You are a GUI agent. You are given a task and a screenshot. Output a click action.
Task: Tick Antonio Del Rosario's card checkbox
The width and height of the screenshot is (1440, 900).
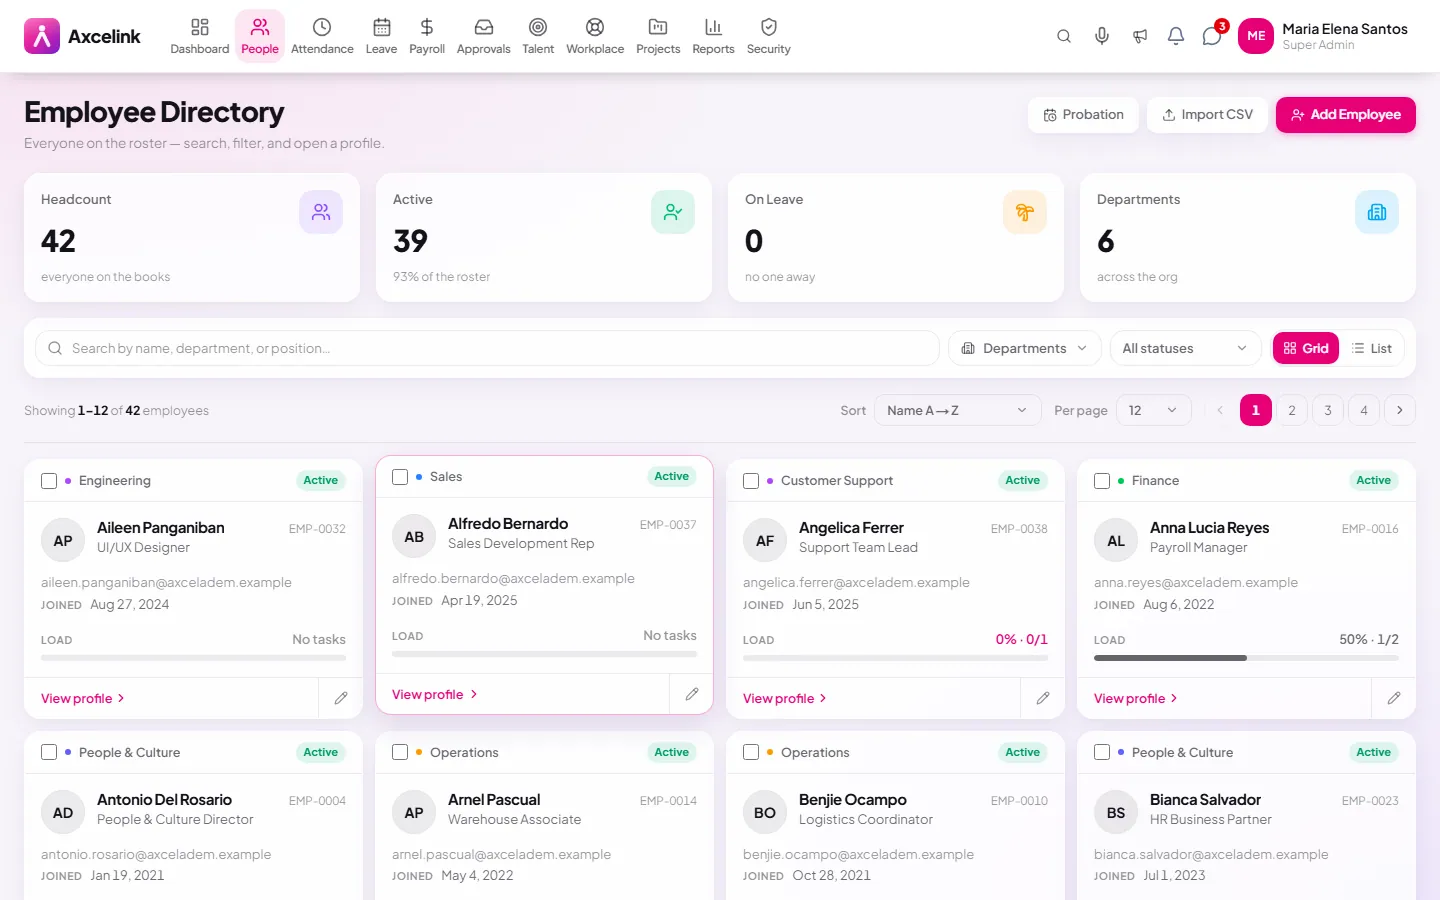(x=49, y=752)
